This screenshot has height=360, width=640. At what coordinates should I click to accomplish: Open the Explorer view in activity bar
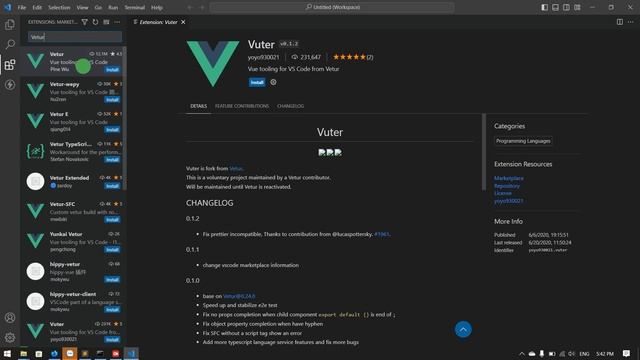pyautogui.click(x=10, y=25)
